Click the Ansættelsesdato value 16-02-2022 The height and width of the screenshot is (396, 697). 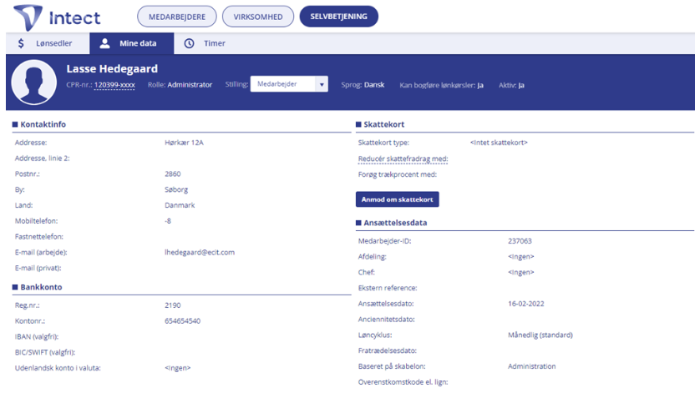tap(526, 304)
